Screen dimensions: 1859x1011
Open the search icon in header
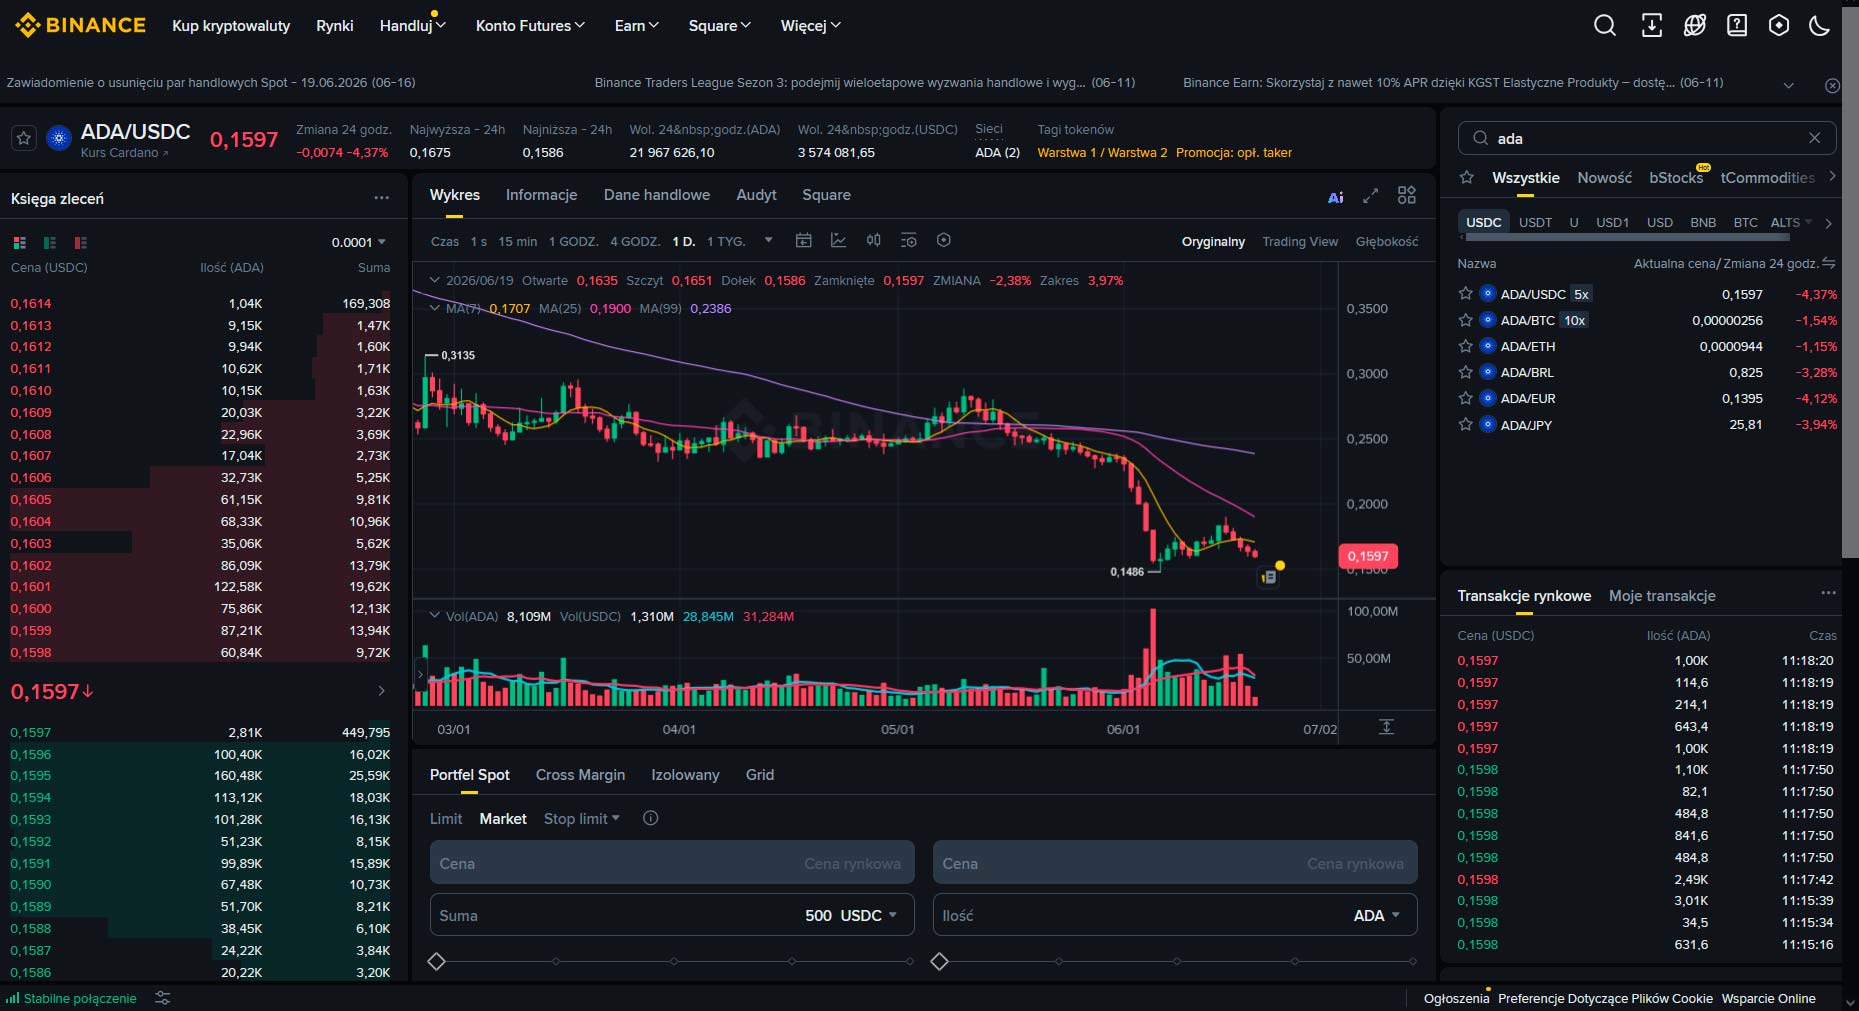(x=1604, y=26)
